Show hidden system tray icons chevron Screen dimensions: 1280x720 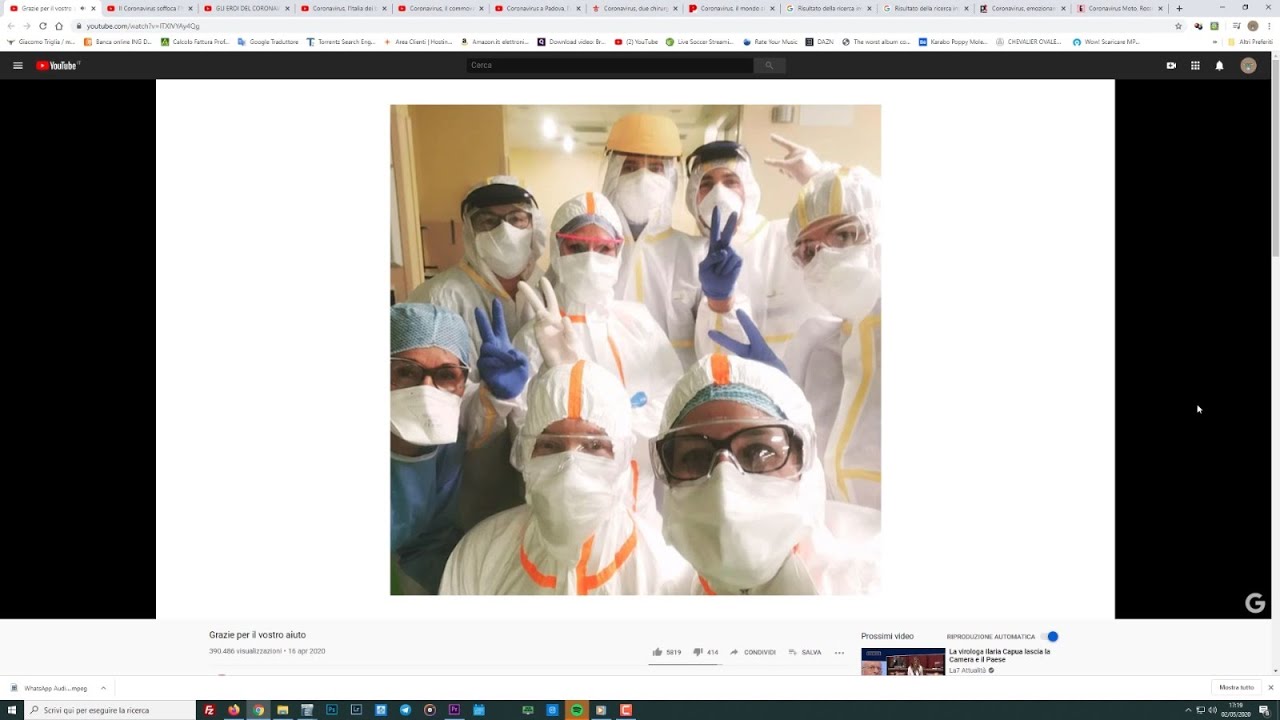click(x=1188, y=710)
